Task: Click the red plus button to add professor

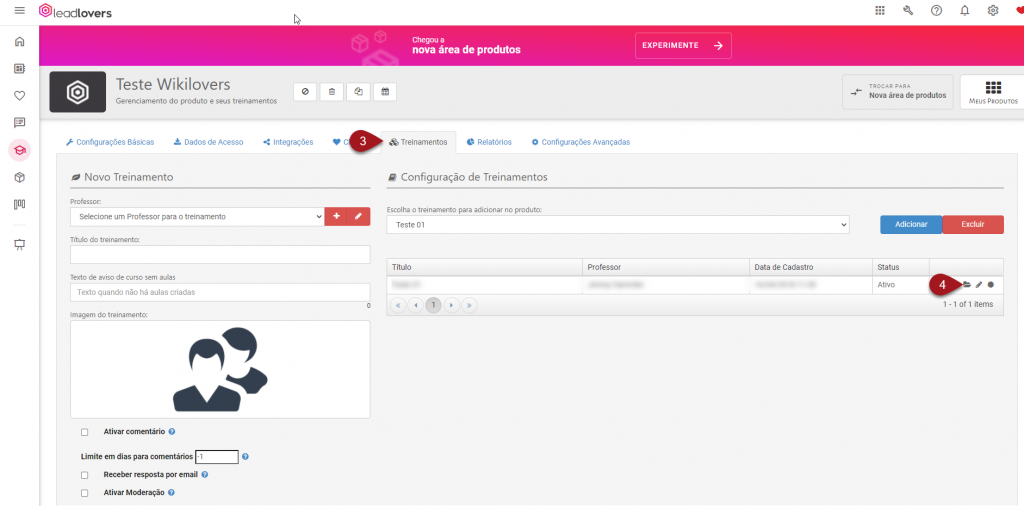Action: tap(336, 216)
